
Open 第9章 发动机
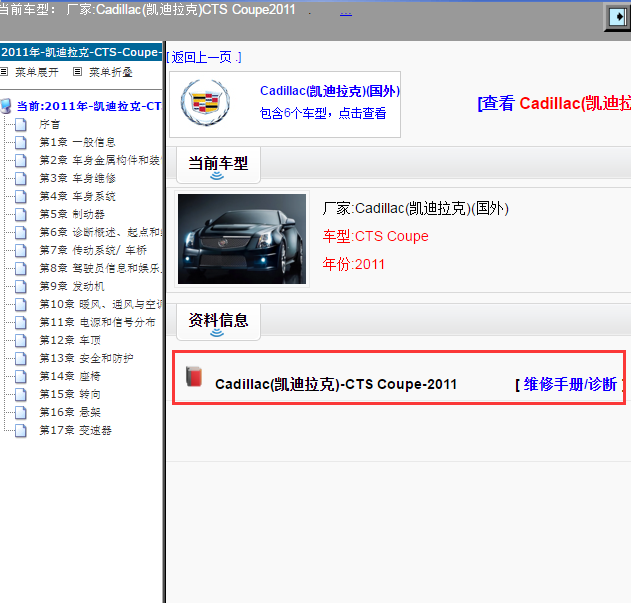(x=72, y=286)
